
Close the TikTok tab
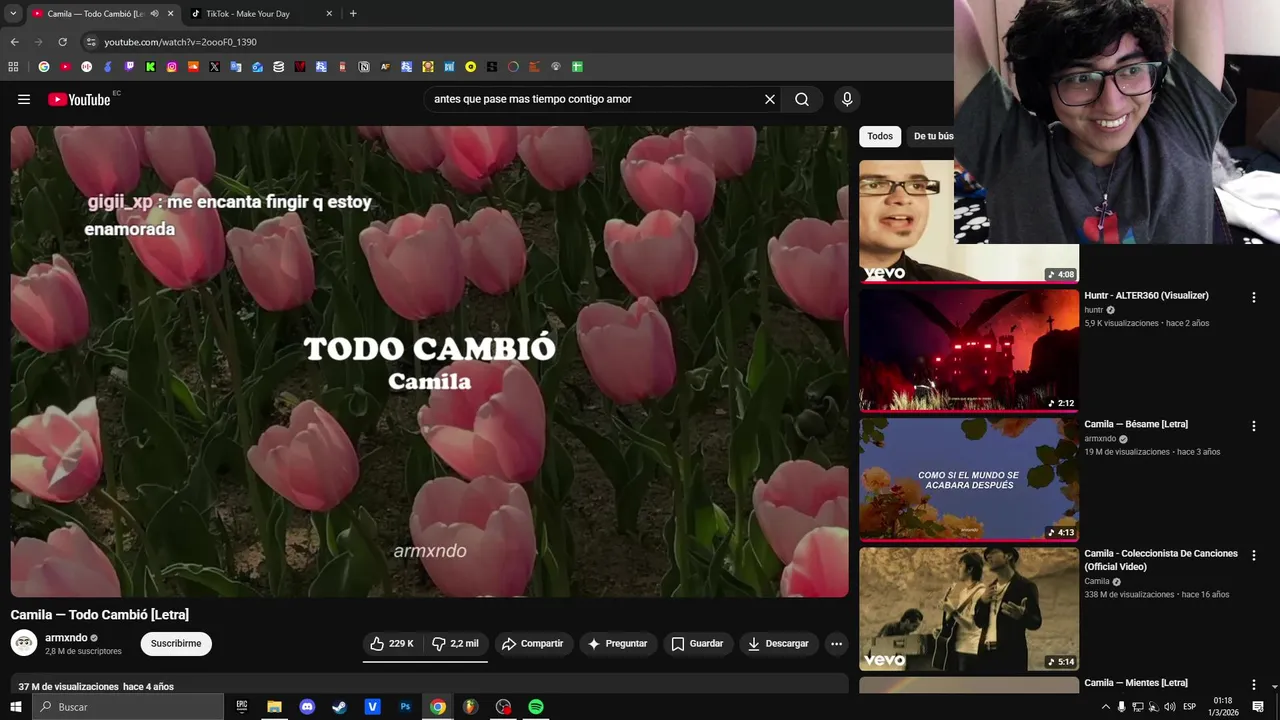pos(329,14)
